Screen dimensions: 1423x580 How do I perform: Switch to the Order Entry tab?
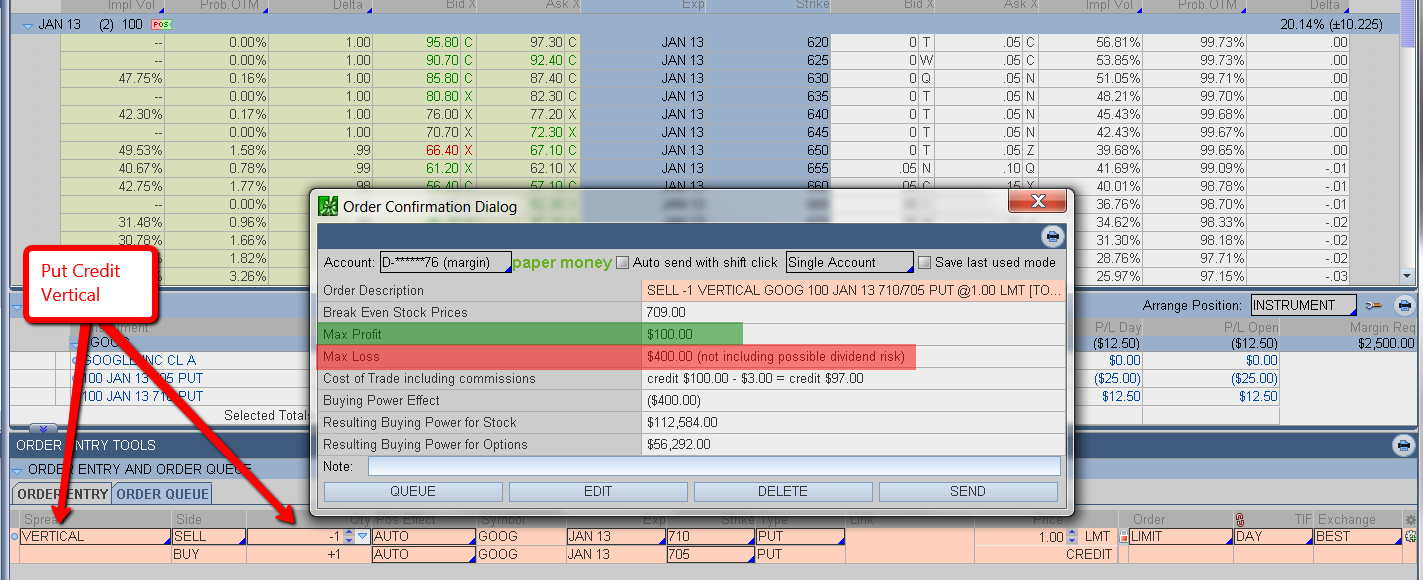pos(62,494)
